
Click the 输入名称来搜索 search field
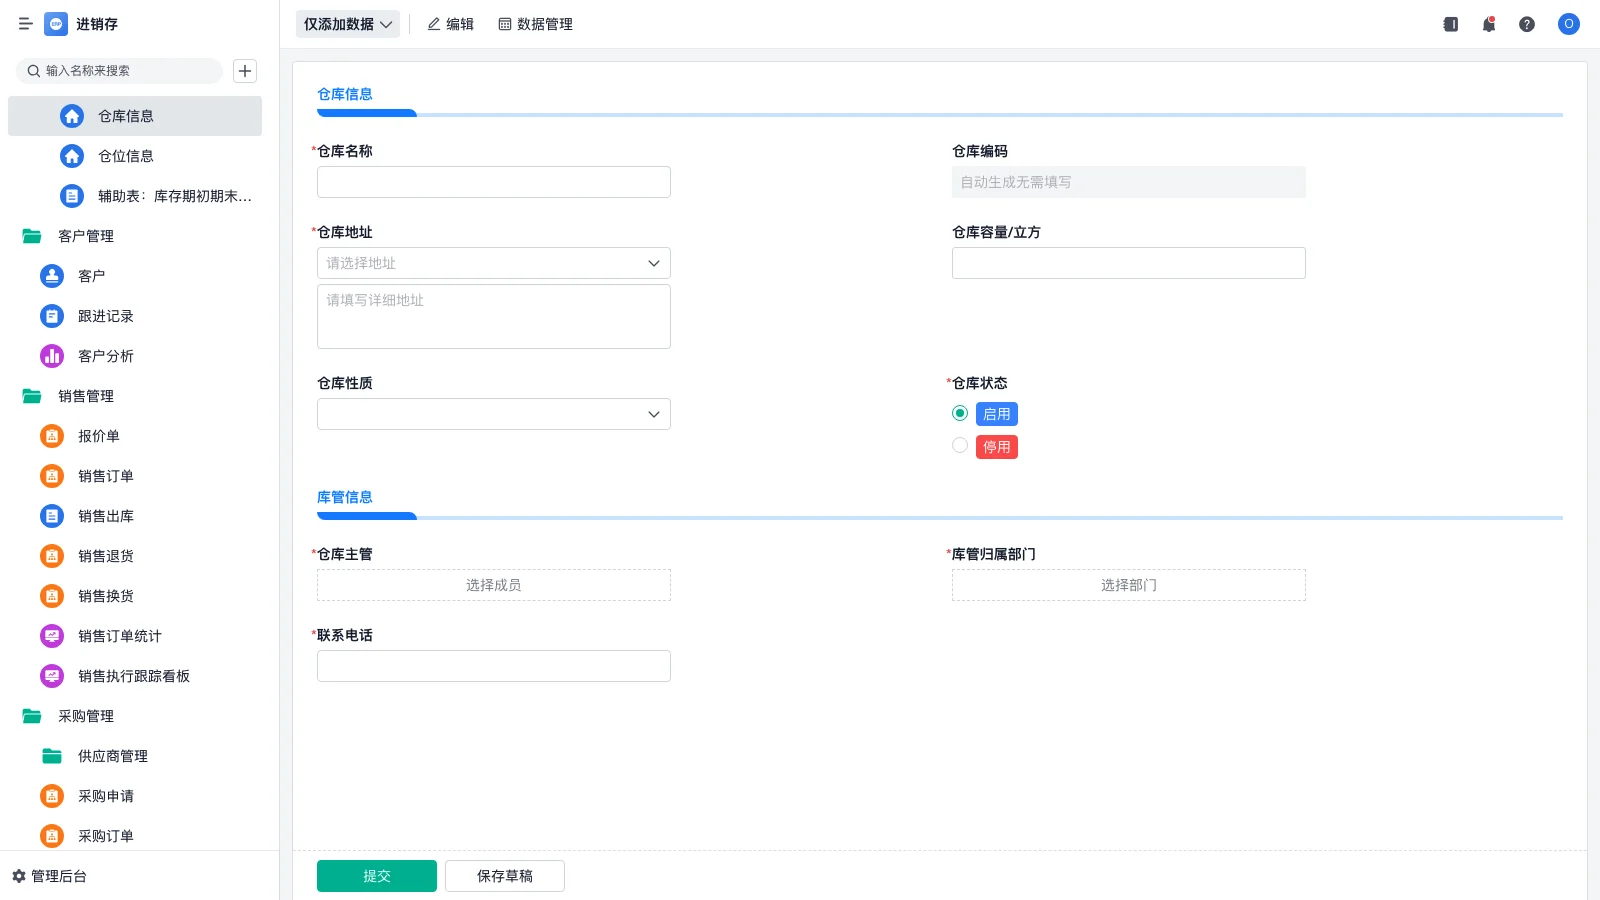point(120,71)
